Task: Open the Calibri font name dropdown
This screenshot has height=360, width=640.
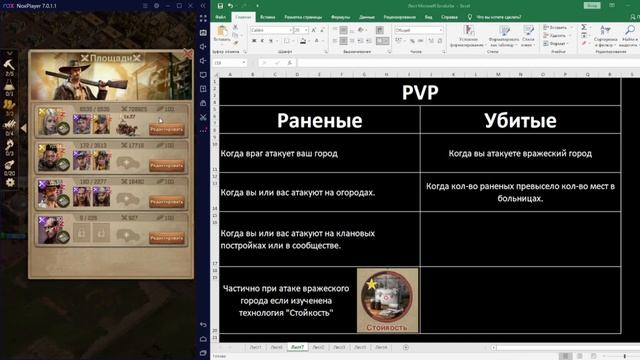Action: [x=290, y=30]
